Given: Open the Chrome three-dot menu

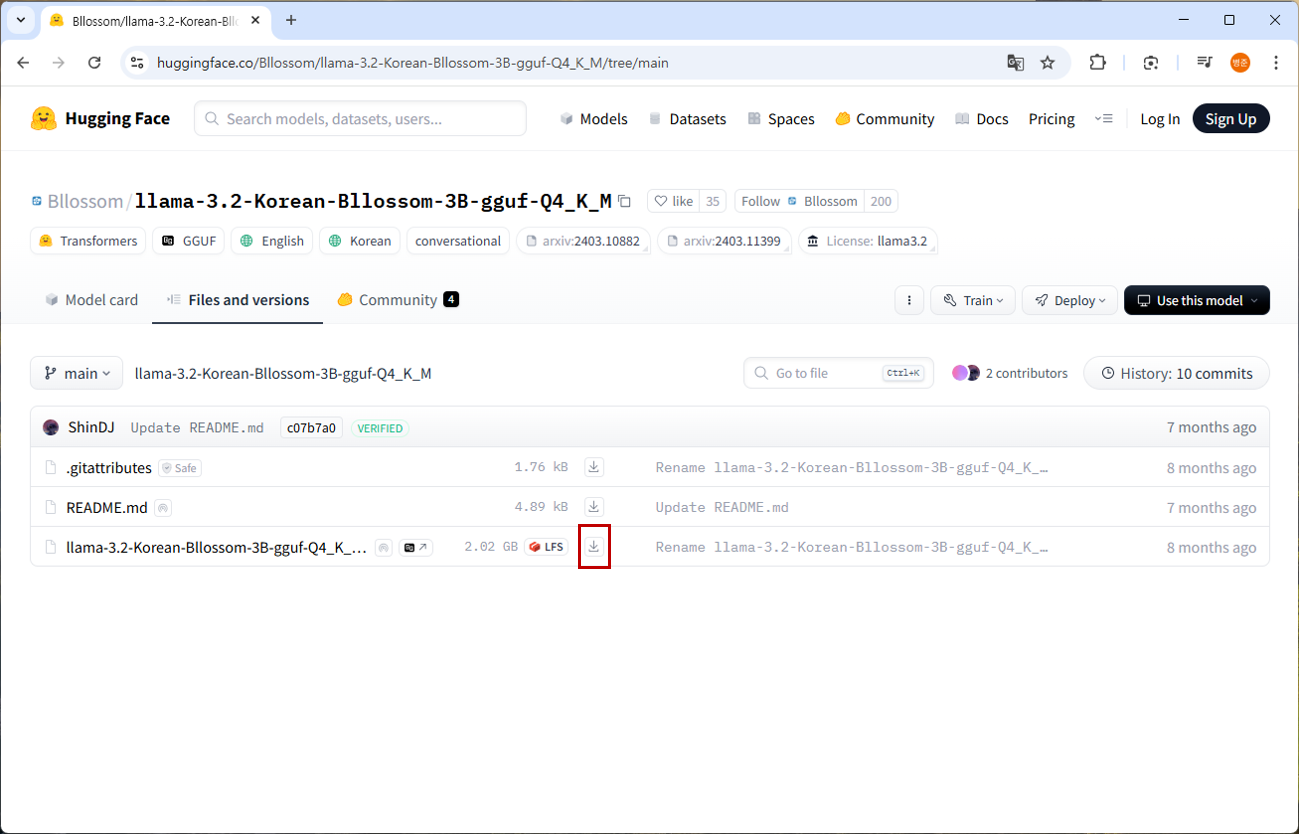Looking at the screenshot, I should [1276, 62].
